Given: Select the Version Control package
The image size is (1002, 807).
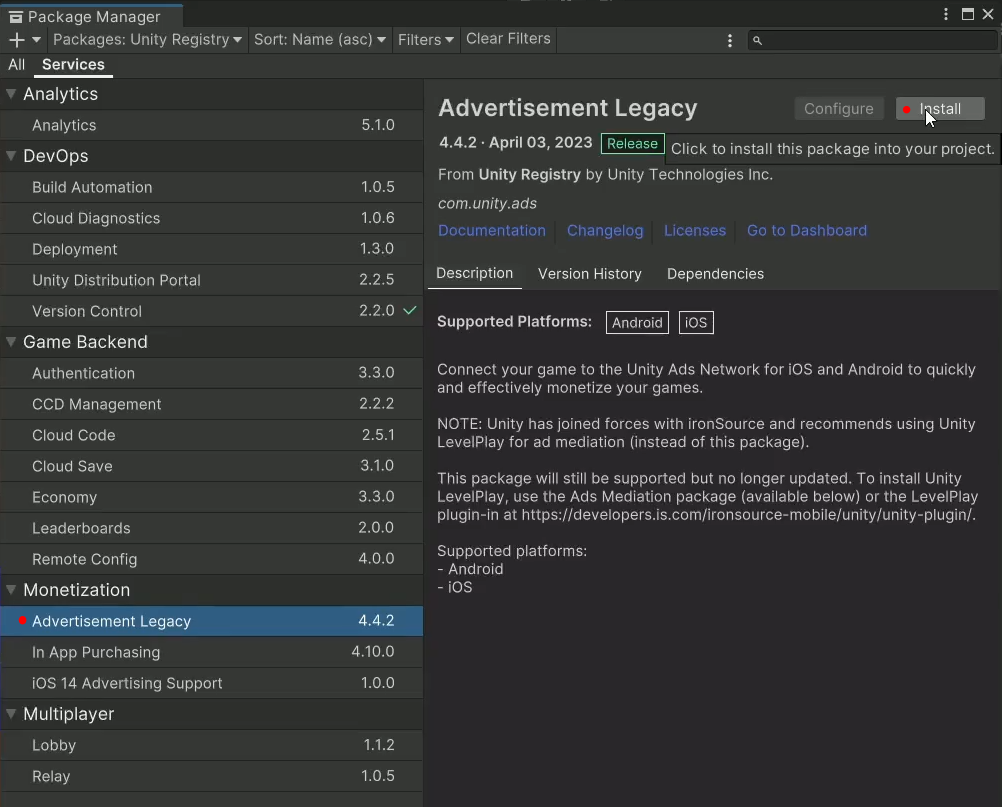Looking at the screenshot, I should [x=212, y=311].
